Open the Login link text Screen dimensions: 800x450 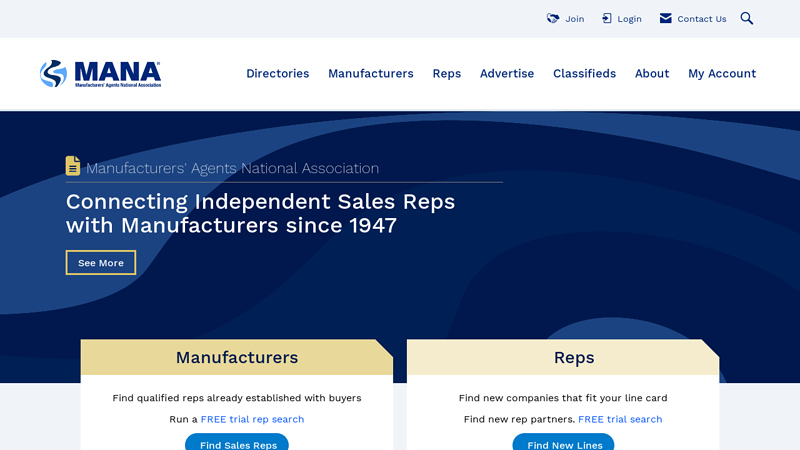pyautogui.click(x=630, y=19)
